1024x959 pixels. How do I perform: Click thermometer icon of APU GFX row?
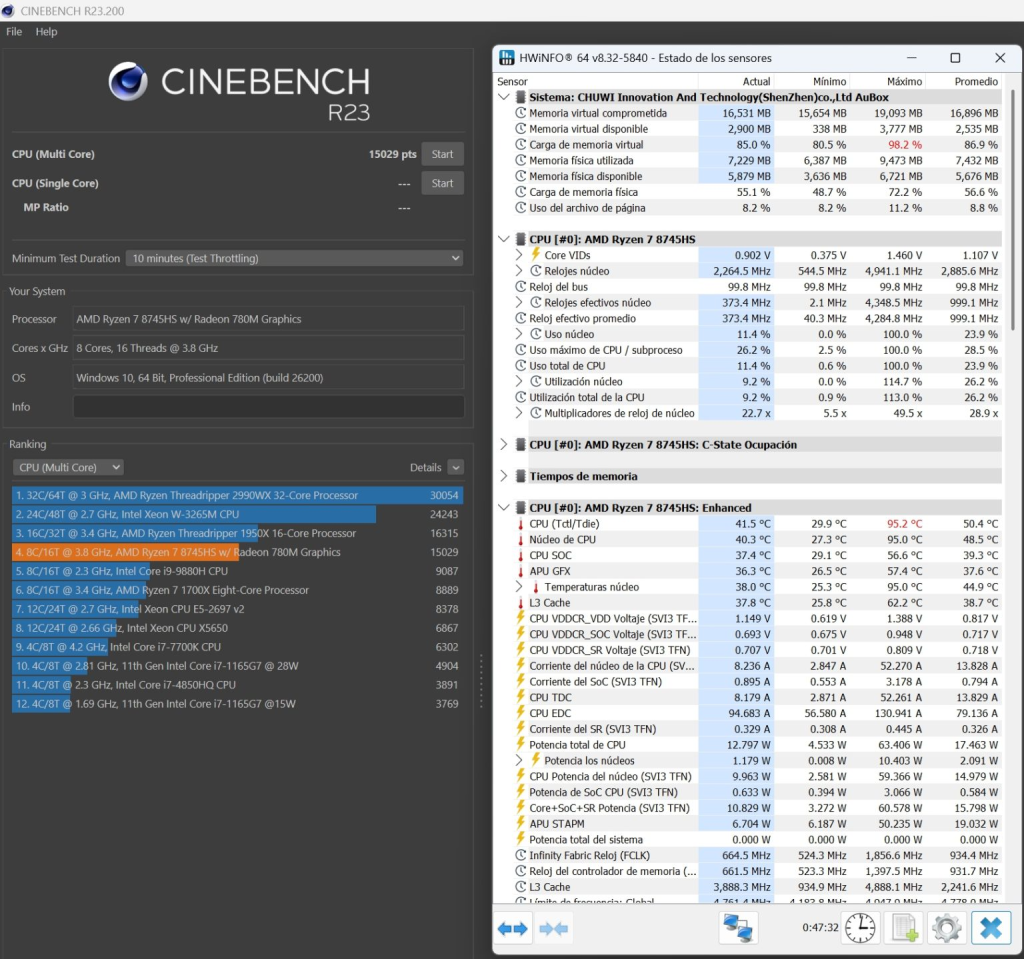coord(520,571)
